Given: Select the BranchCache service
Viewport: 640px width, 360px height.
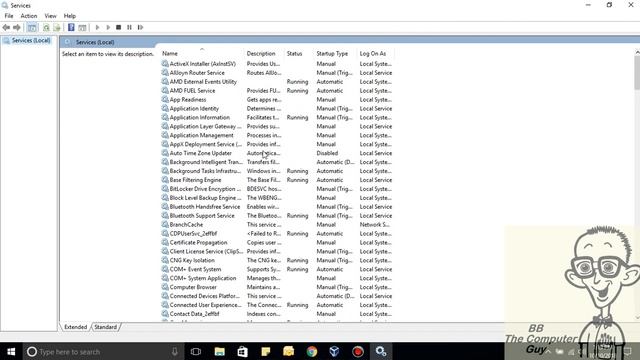Looking at the screenshot, I should click(186, 225).
